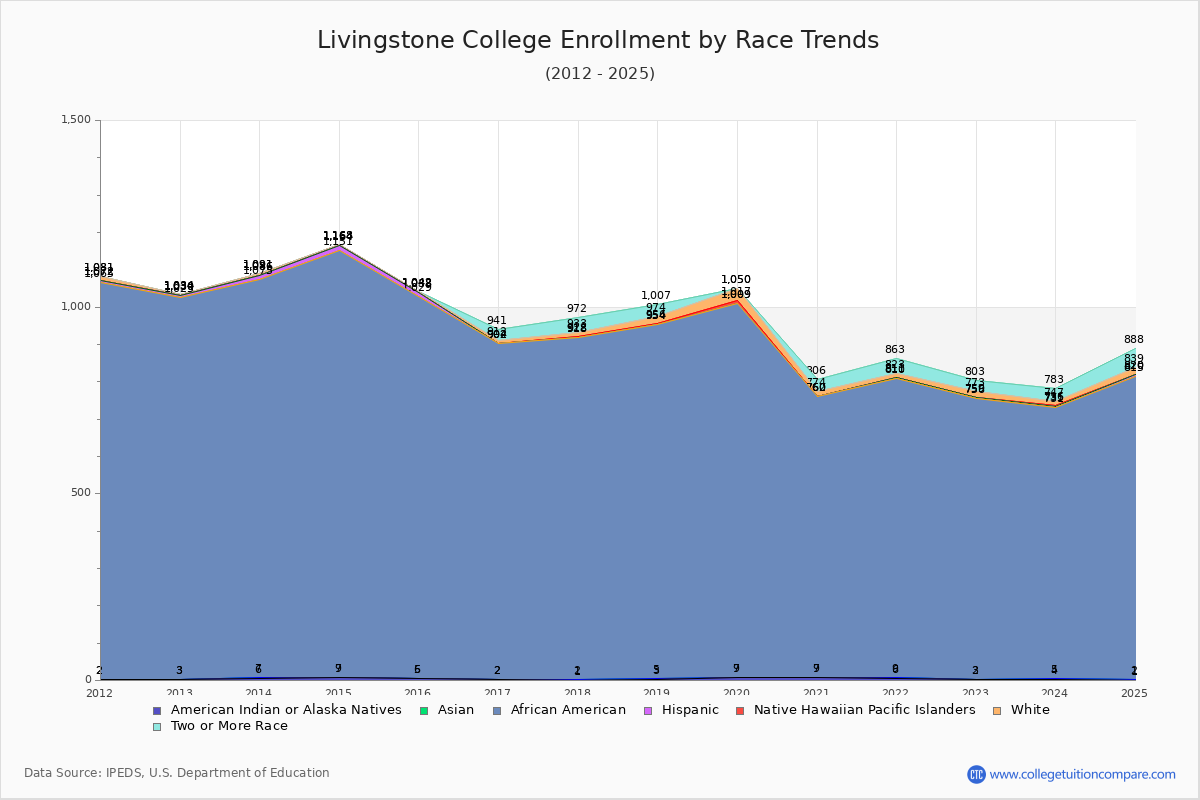Toggle the Two or More Race legend label
The height and width of the screenshot is (800, 1200).
pyautogui.click(x=229, y=726)
